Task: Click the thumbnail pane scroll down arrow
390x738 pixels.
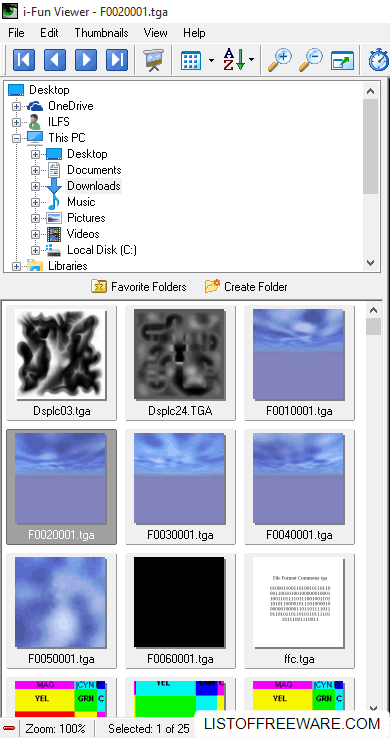Action: pyautogui.click(x=374, y=708)
